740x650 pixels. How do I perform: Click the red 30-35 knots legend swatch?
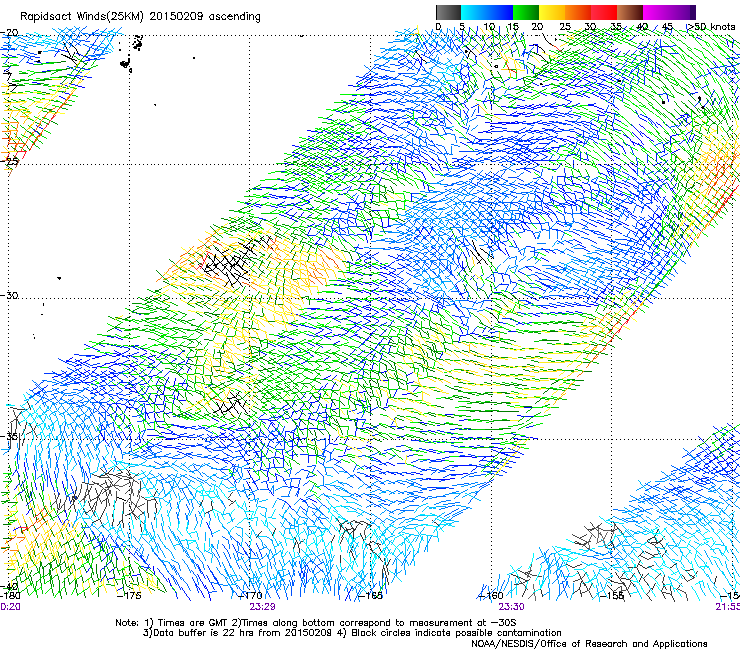point(604,12)
